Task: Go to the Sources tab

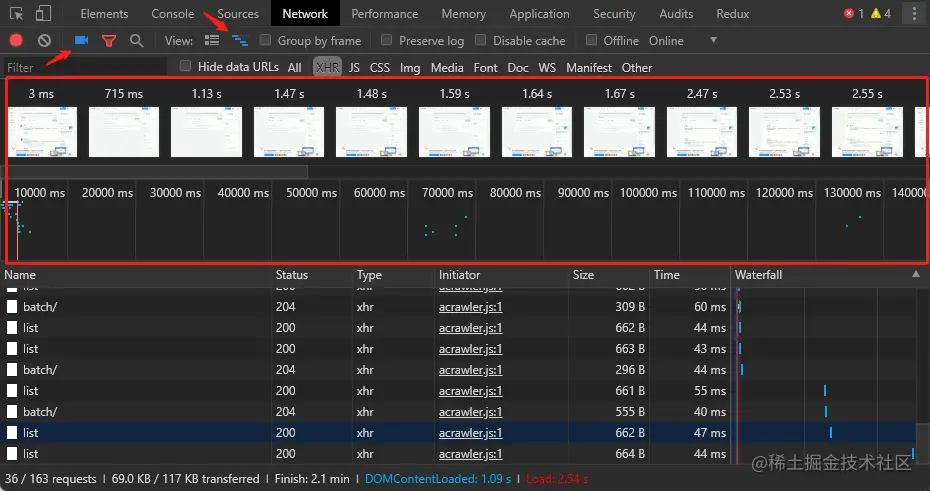Action: (x=238, y=14)
